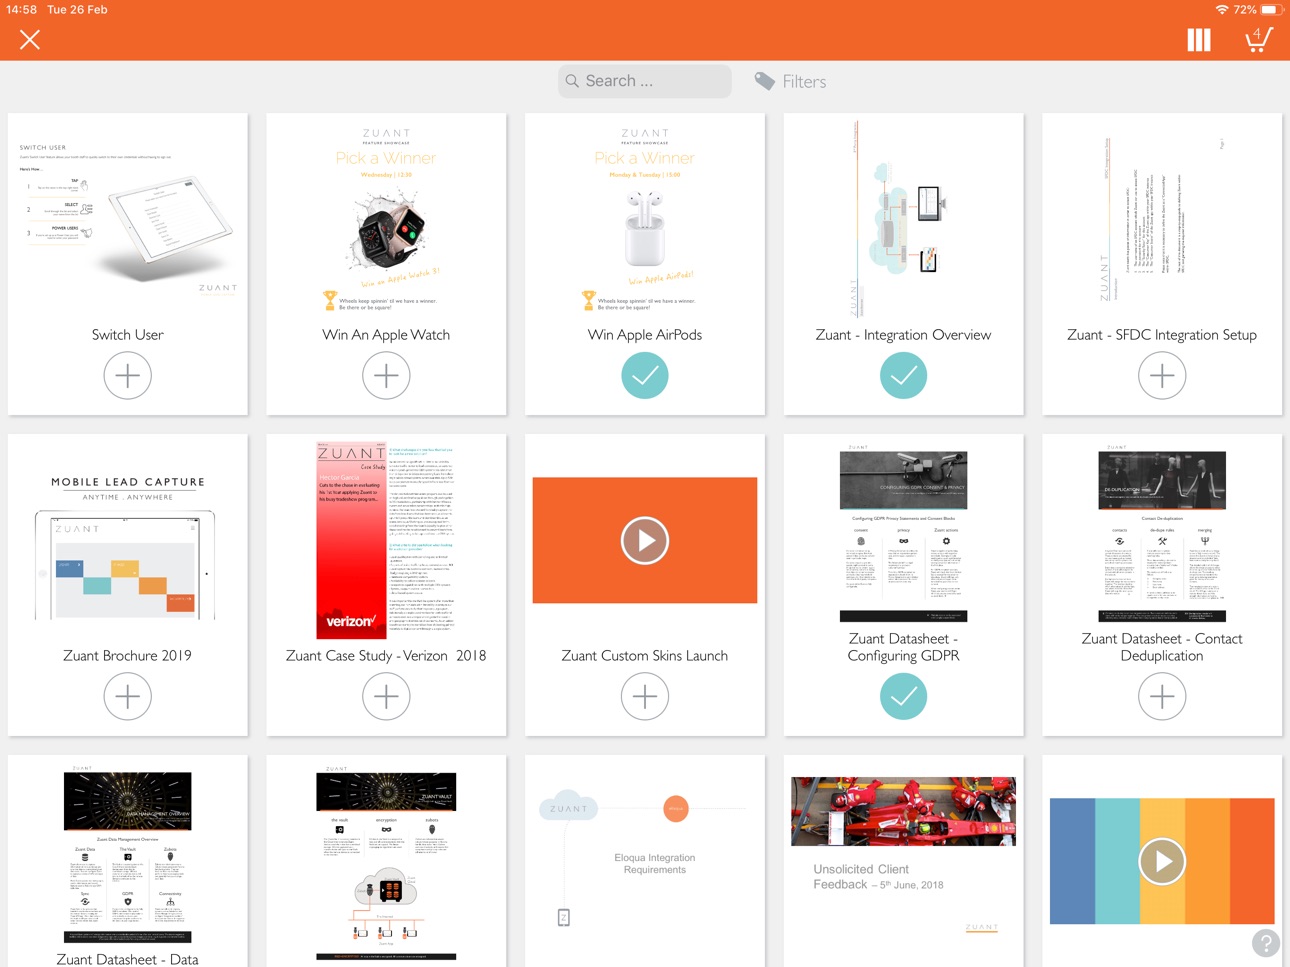Open help with the question mark icon
Screen dimensions: 1290x967
[1266, 943]
